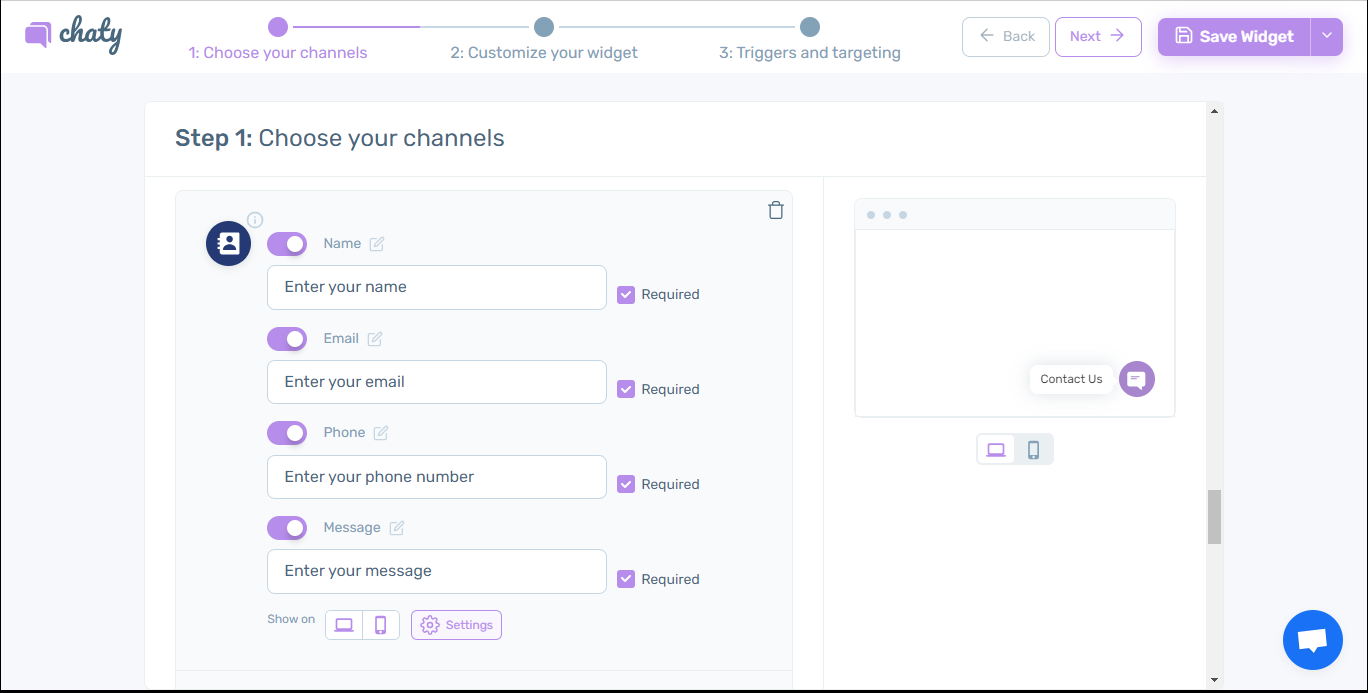Select the contact form channel icon

[228, 243]
